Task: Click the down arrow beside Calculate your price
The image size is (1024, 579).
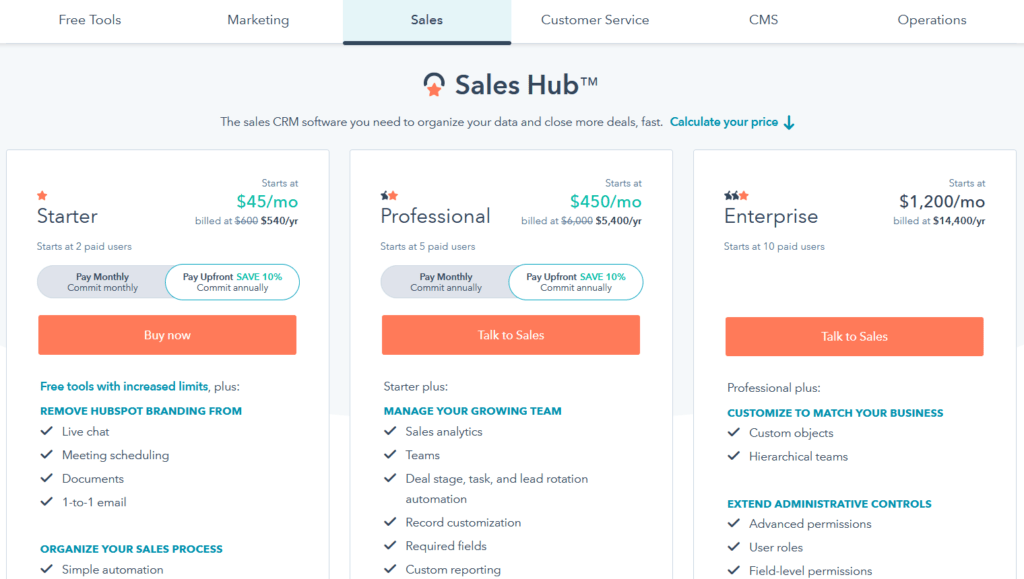Action: click(789, 123)
